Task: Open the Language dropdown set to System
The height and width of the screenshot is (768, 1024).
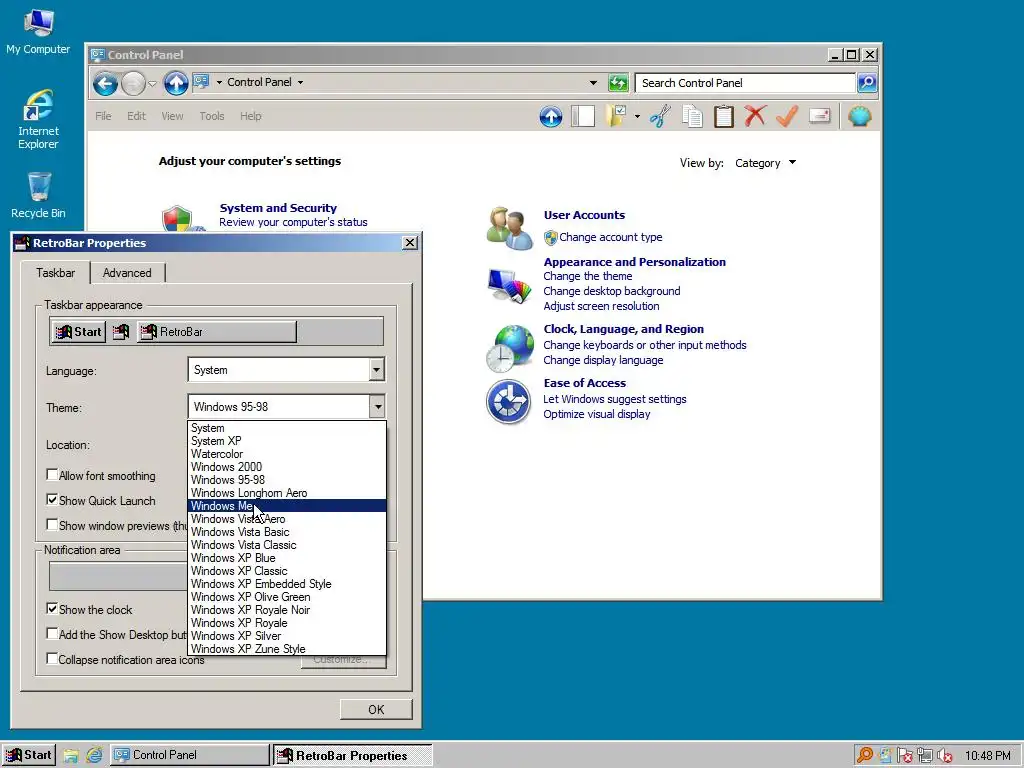Action: (x=376, y=370)
